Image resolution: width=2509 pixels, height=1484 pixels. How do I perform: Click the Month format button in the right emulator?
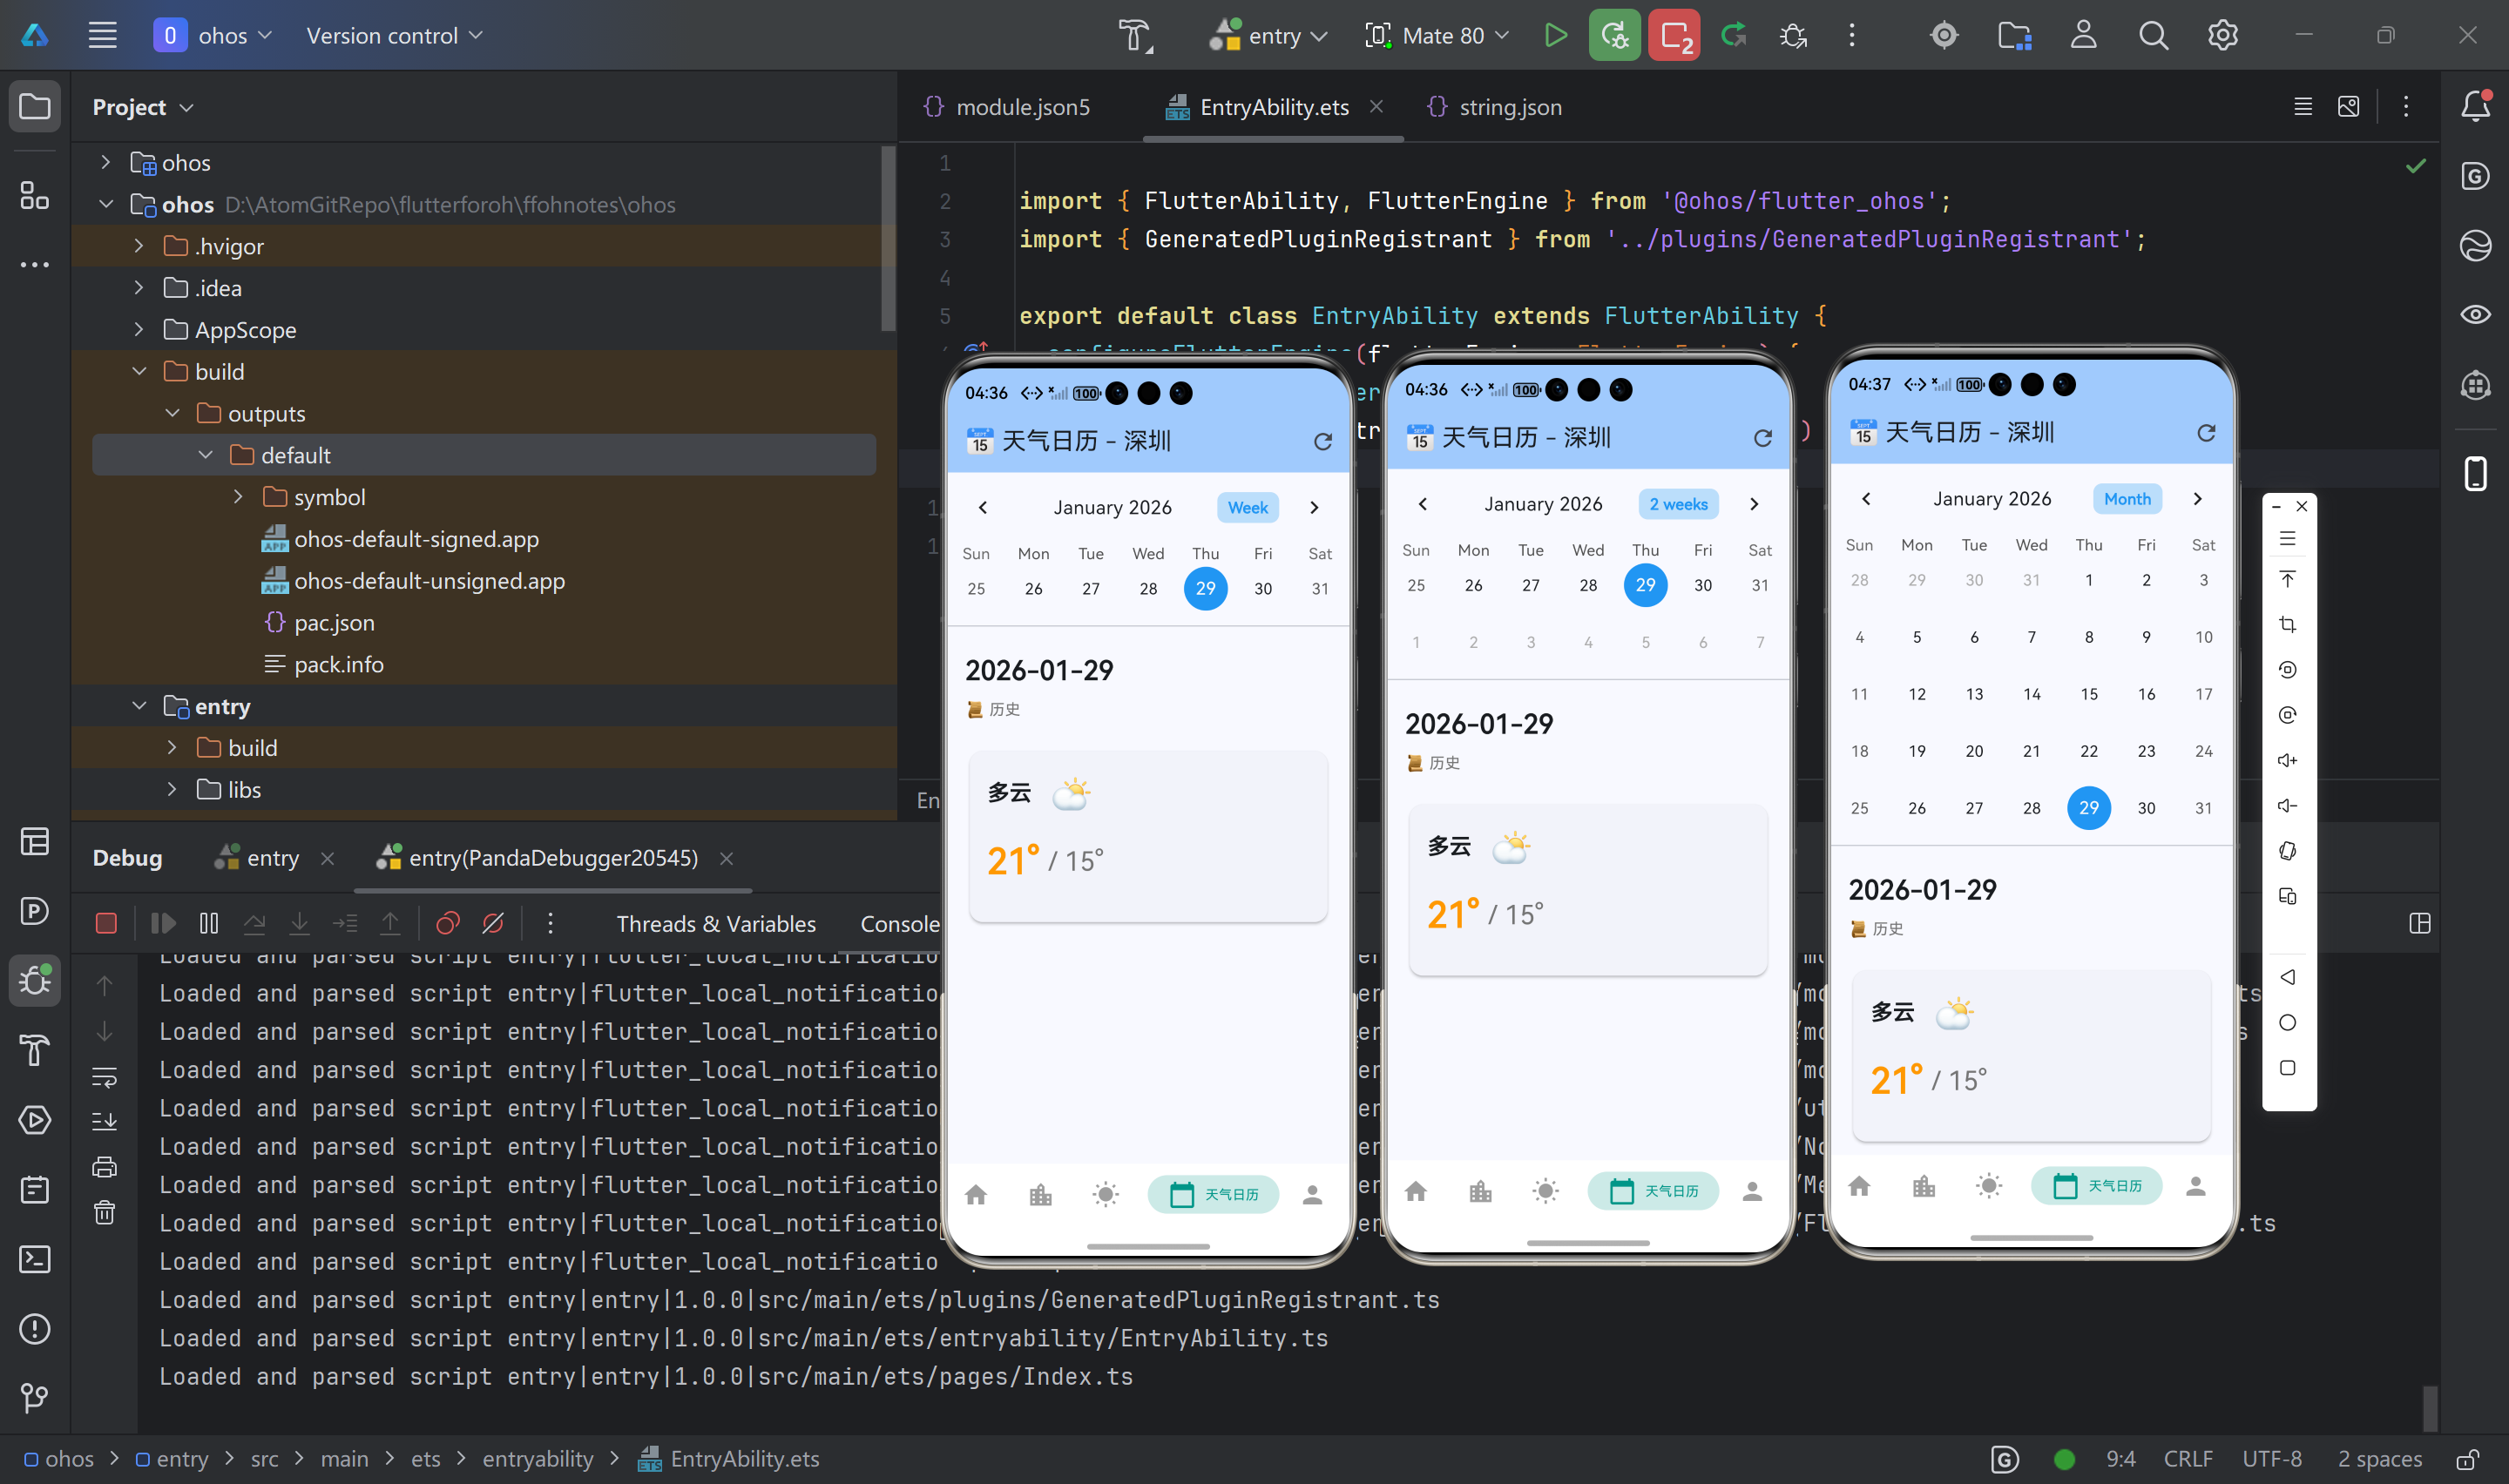(x=2126, y=499)
